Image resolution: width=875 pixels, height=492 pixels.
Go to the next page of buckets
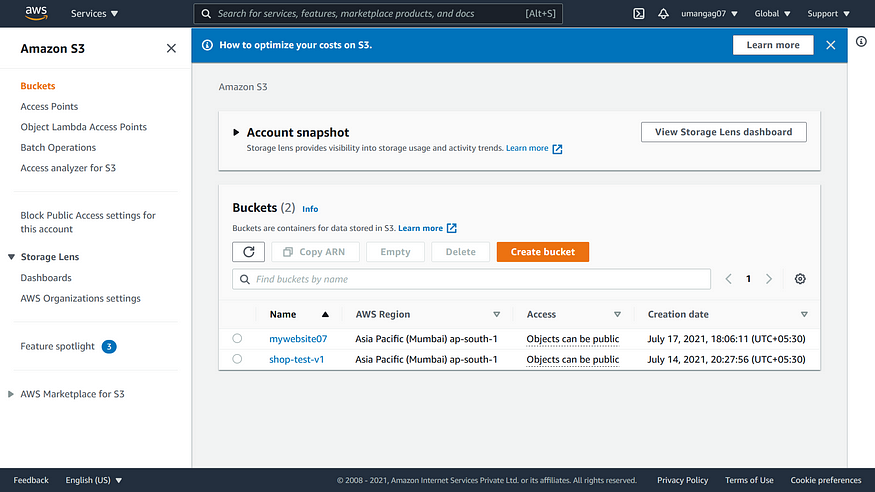[x=768, y=279]
